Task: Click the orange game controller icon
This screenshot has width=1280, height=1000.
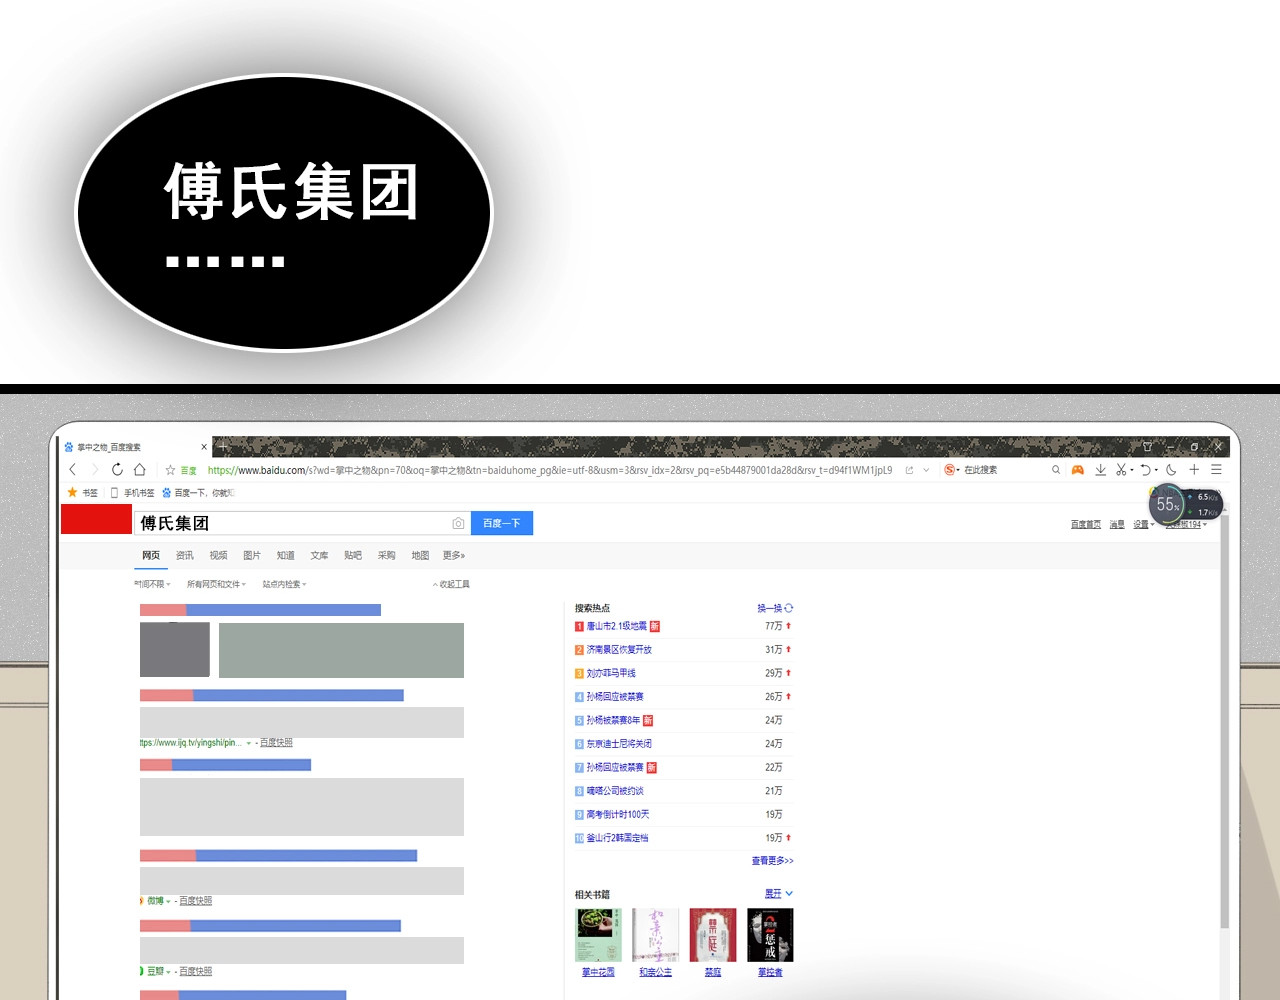Action: pos(1078,470)
